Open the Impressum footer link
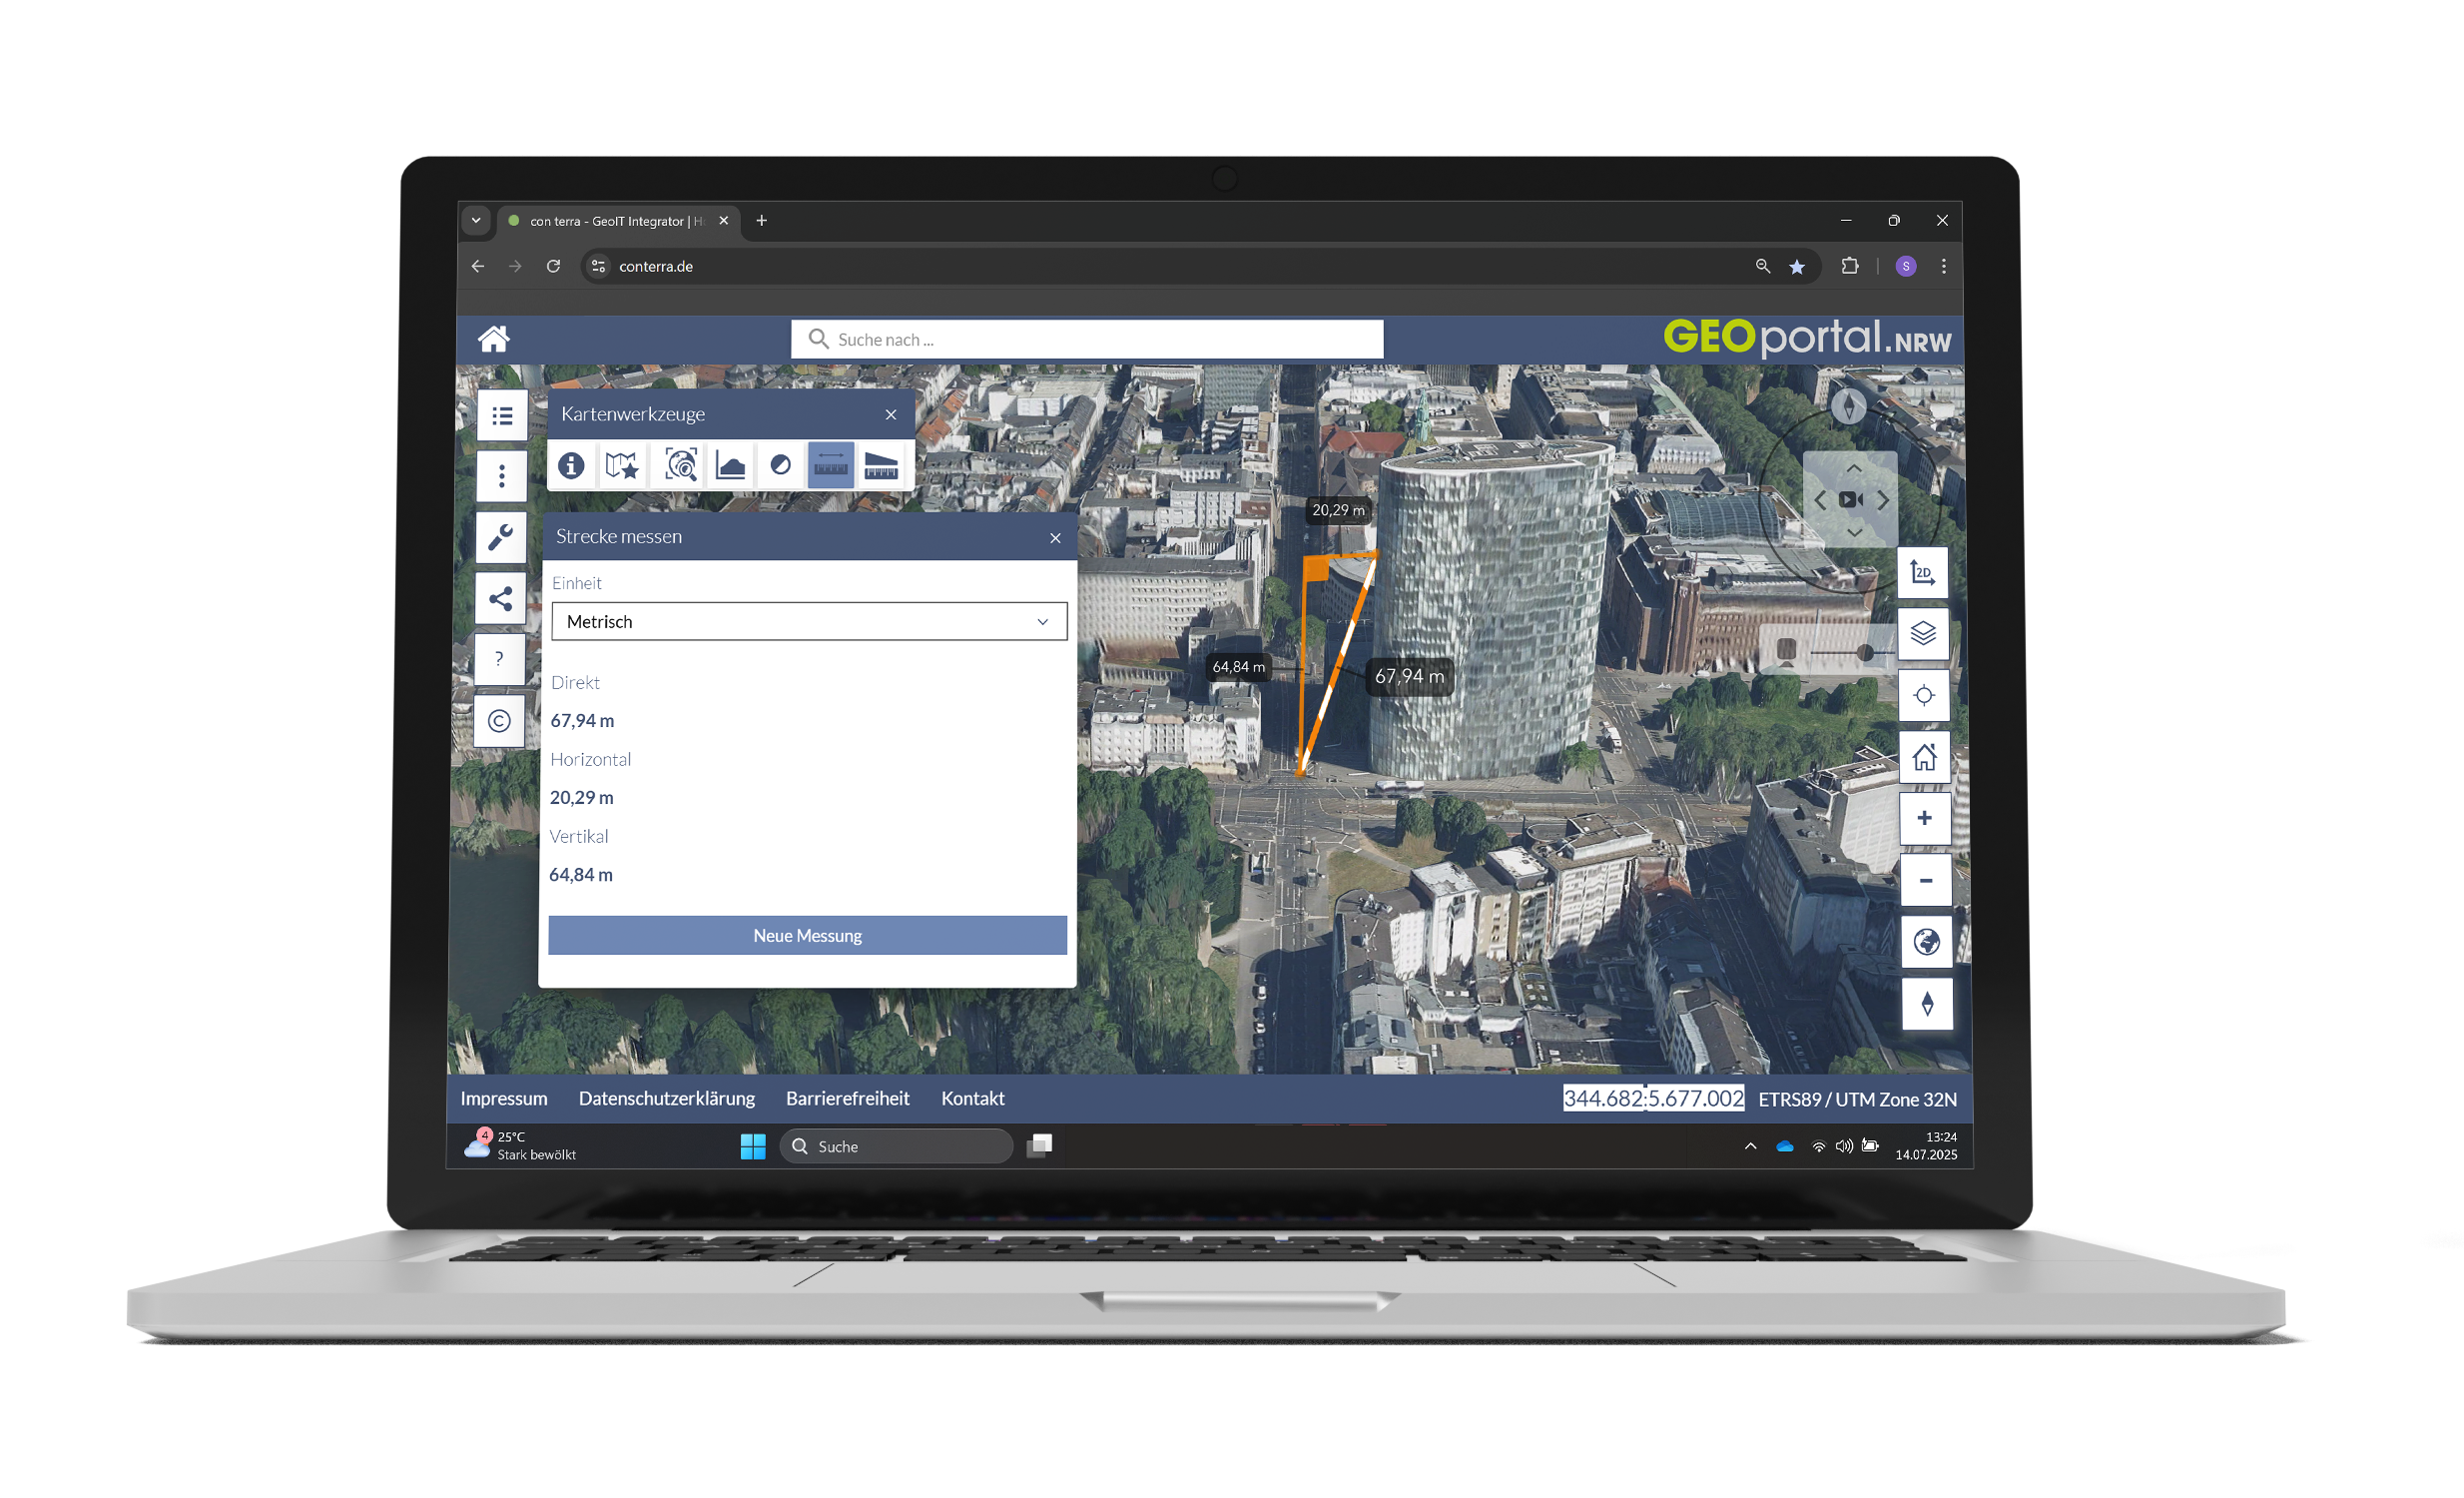The image size is (2464, 1498). pos(503,1099)
